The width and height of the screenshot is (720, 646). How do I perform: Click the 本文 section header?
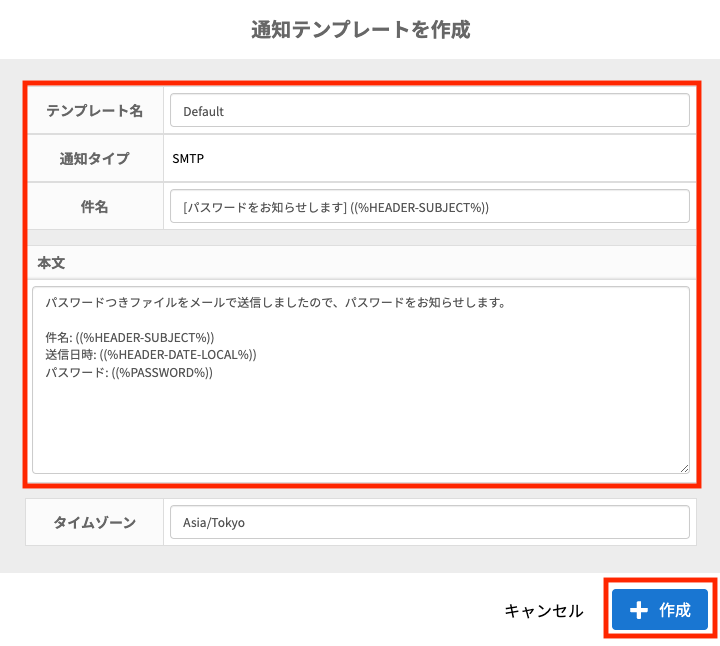click(x=52, y=261)
